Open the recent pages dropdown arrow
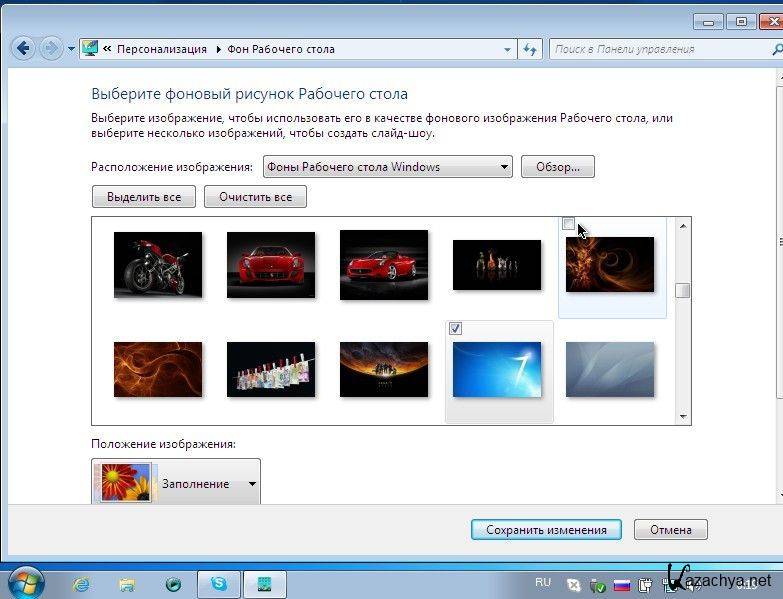Screen dimensions: 783x599 [x=71, y=48]
